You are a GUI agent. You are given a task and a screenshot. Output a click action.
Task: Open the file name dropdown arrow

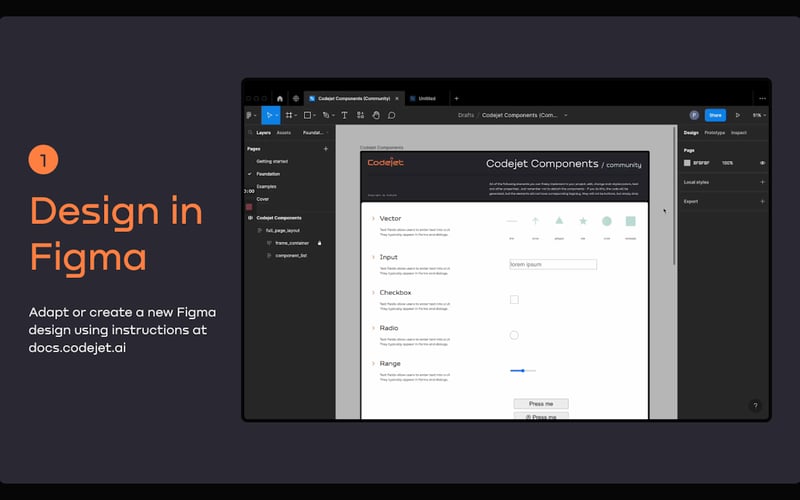tap(566, 115)
